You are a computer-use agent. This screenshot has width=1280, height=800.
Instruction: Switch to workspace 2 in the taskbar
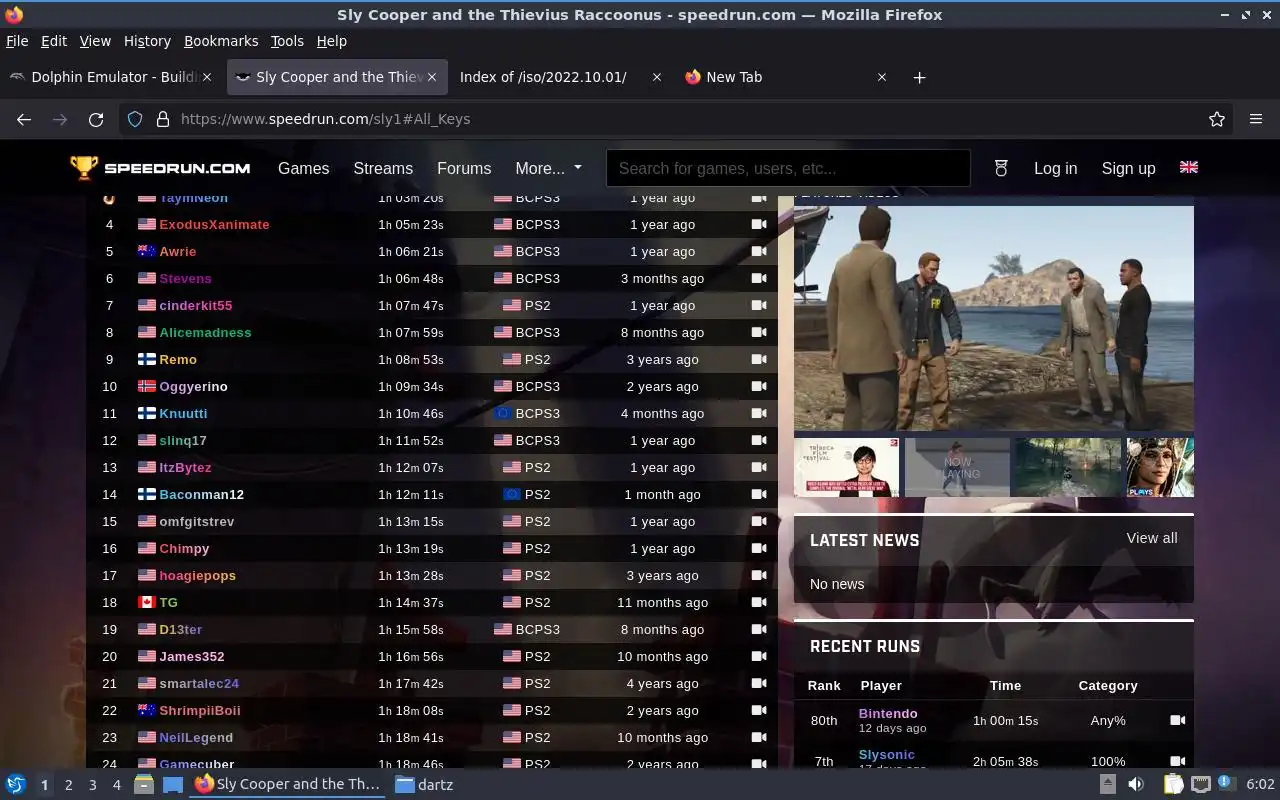tap(68, 785)
